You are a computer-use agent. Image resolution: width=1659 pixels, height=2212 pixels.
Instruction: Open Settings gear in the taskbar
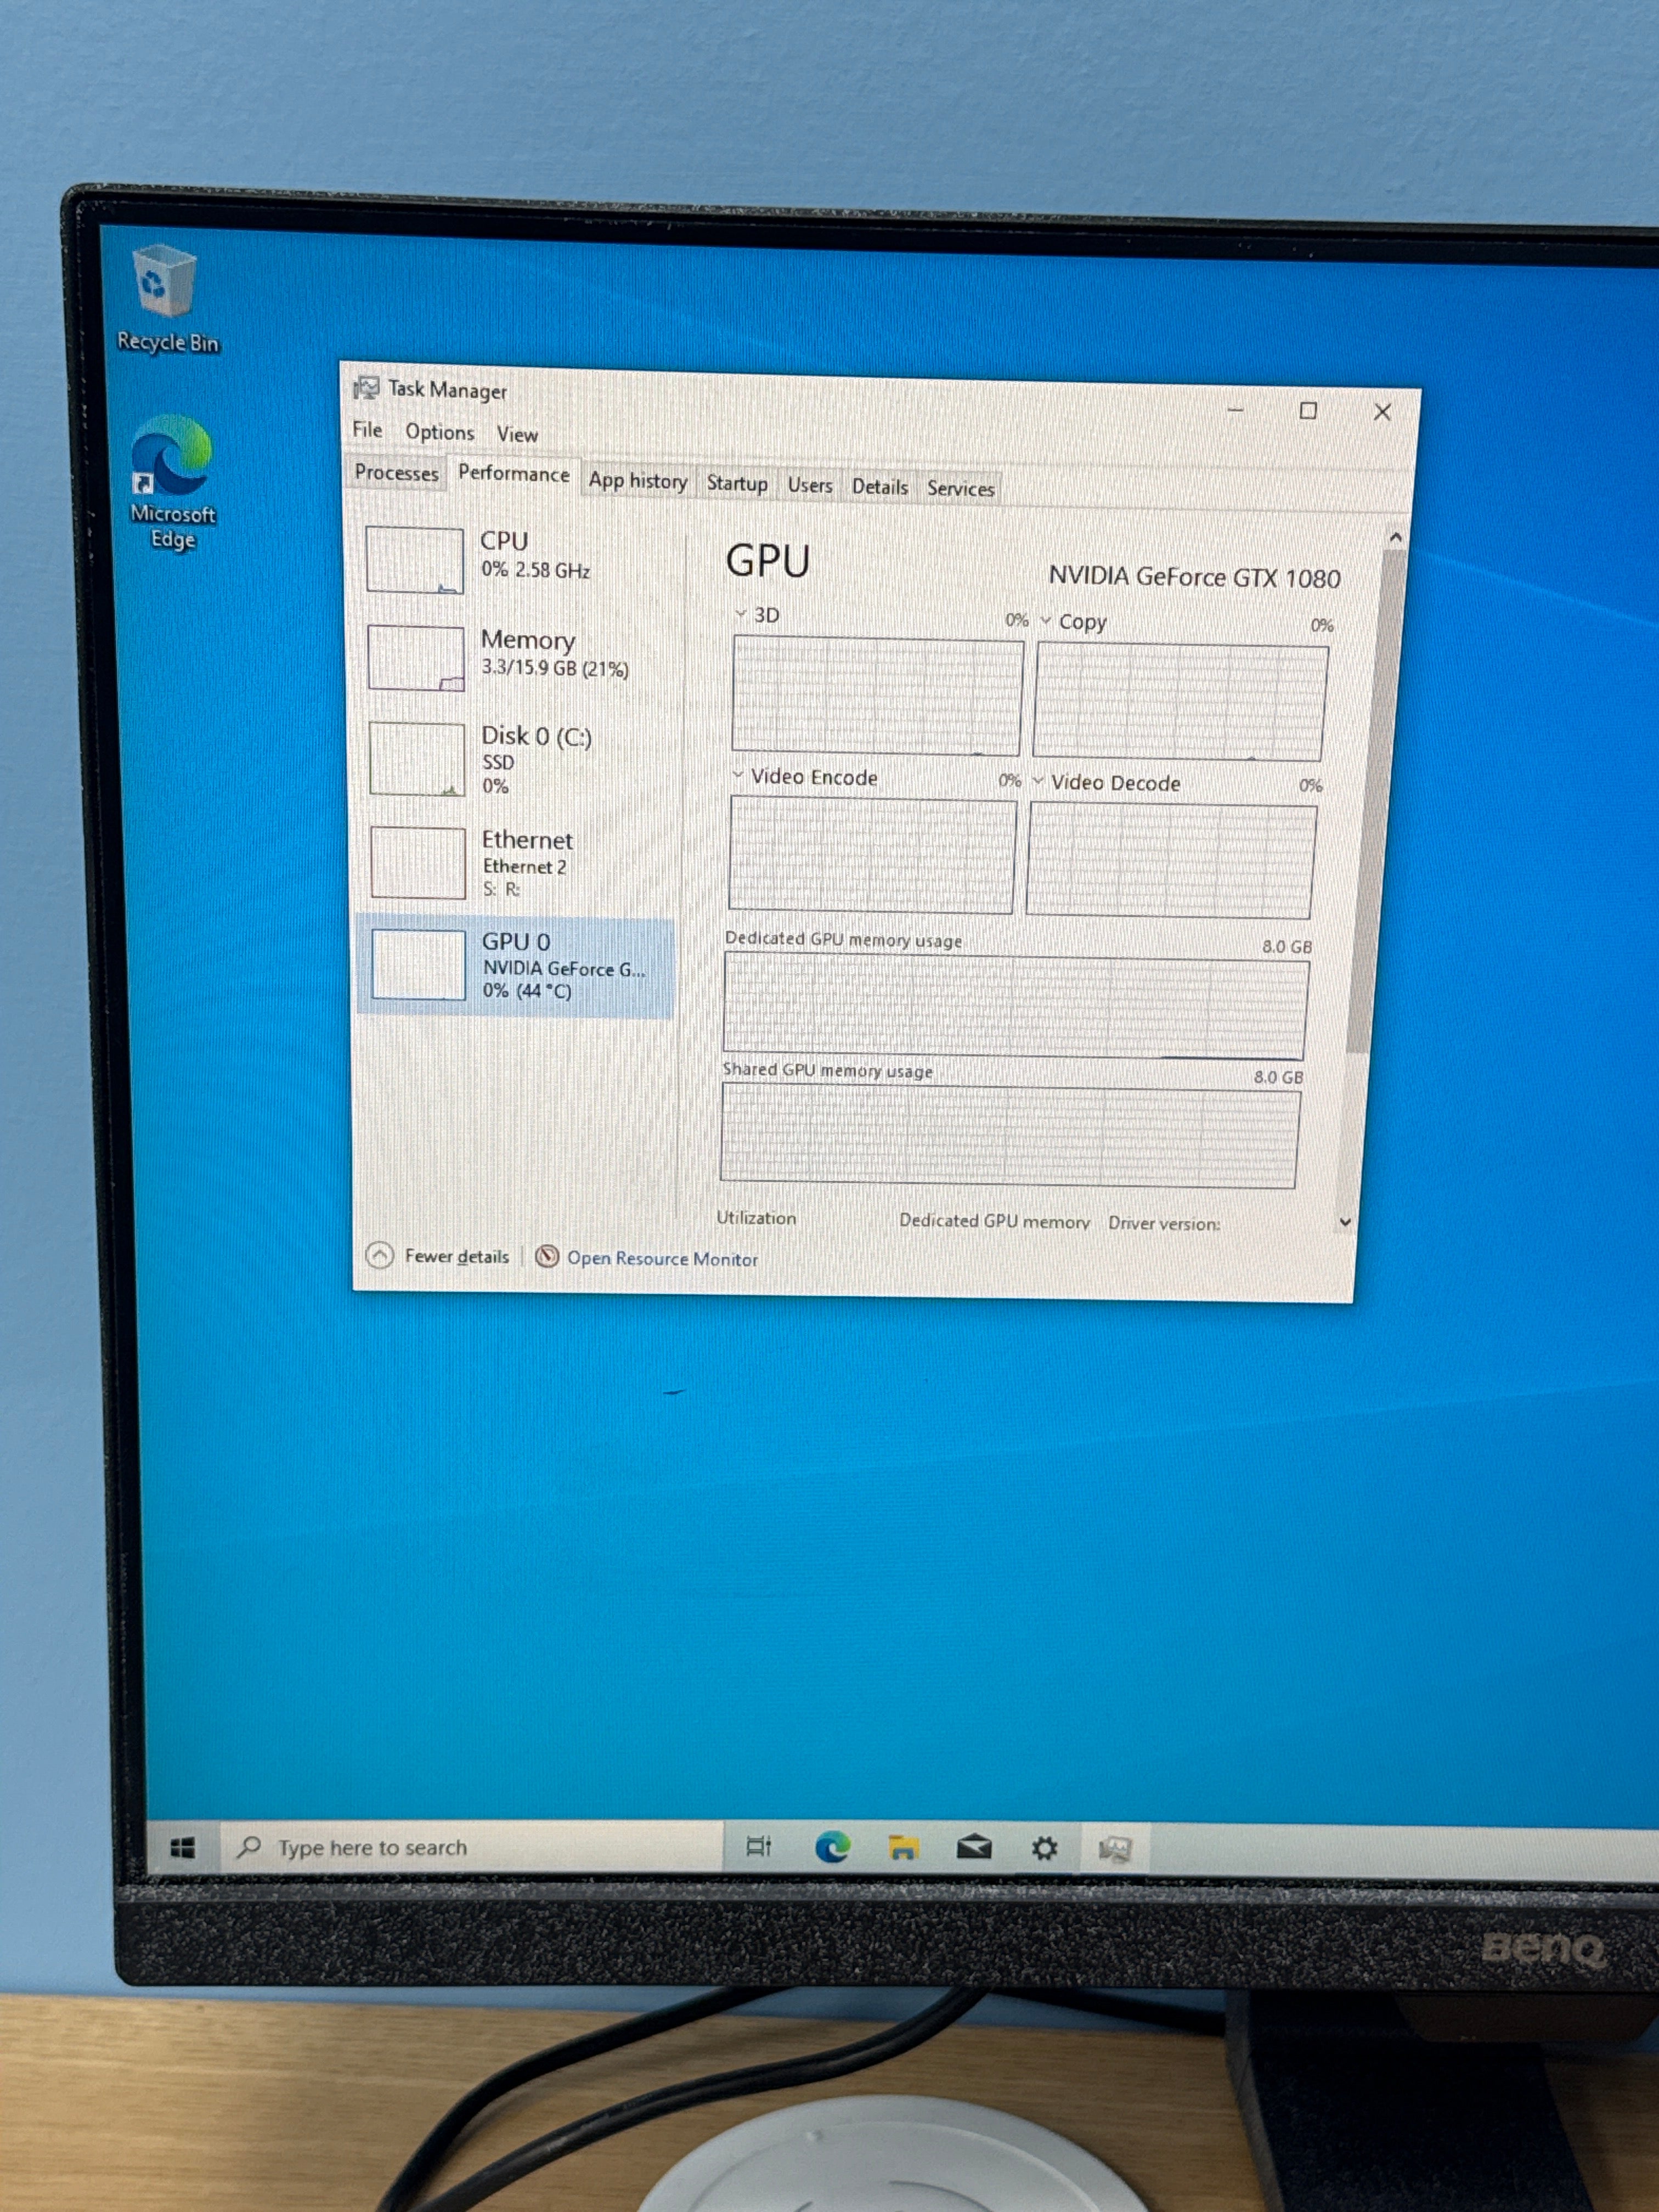tap(1044, 1848)
